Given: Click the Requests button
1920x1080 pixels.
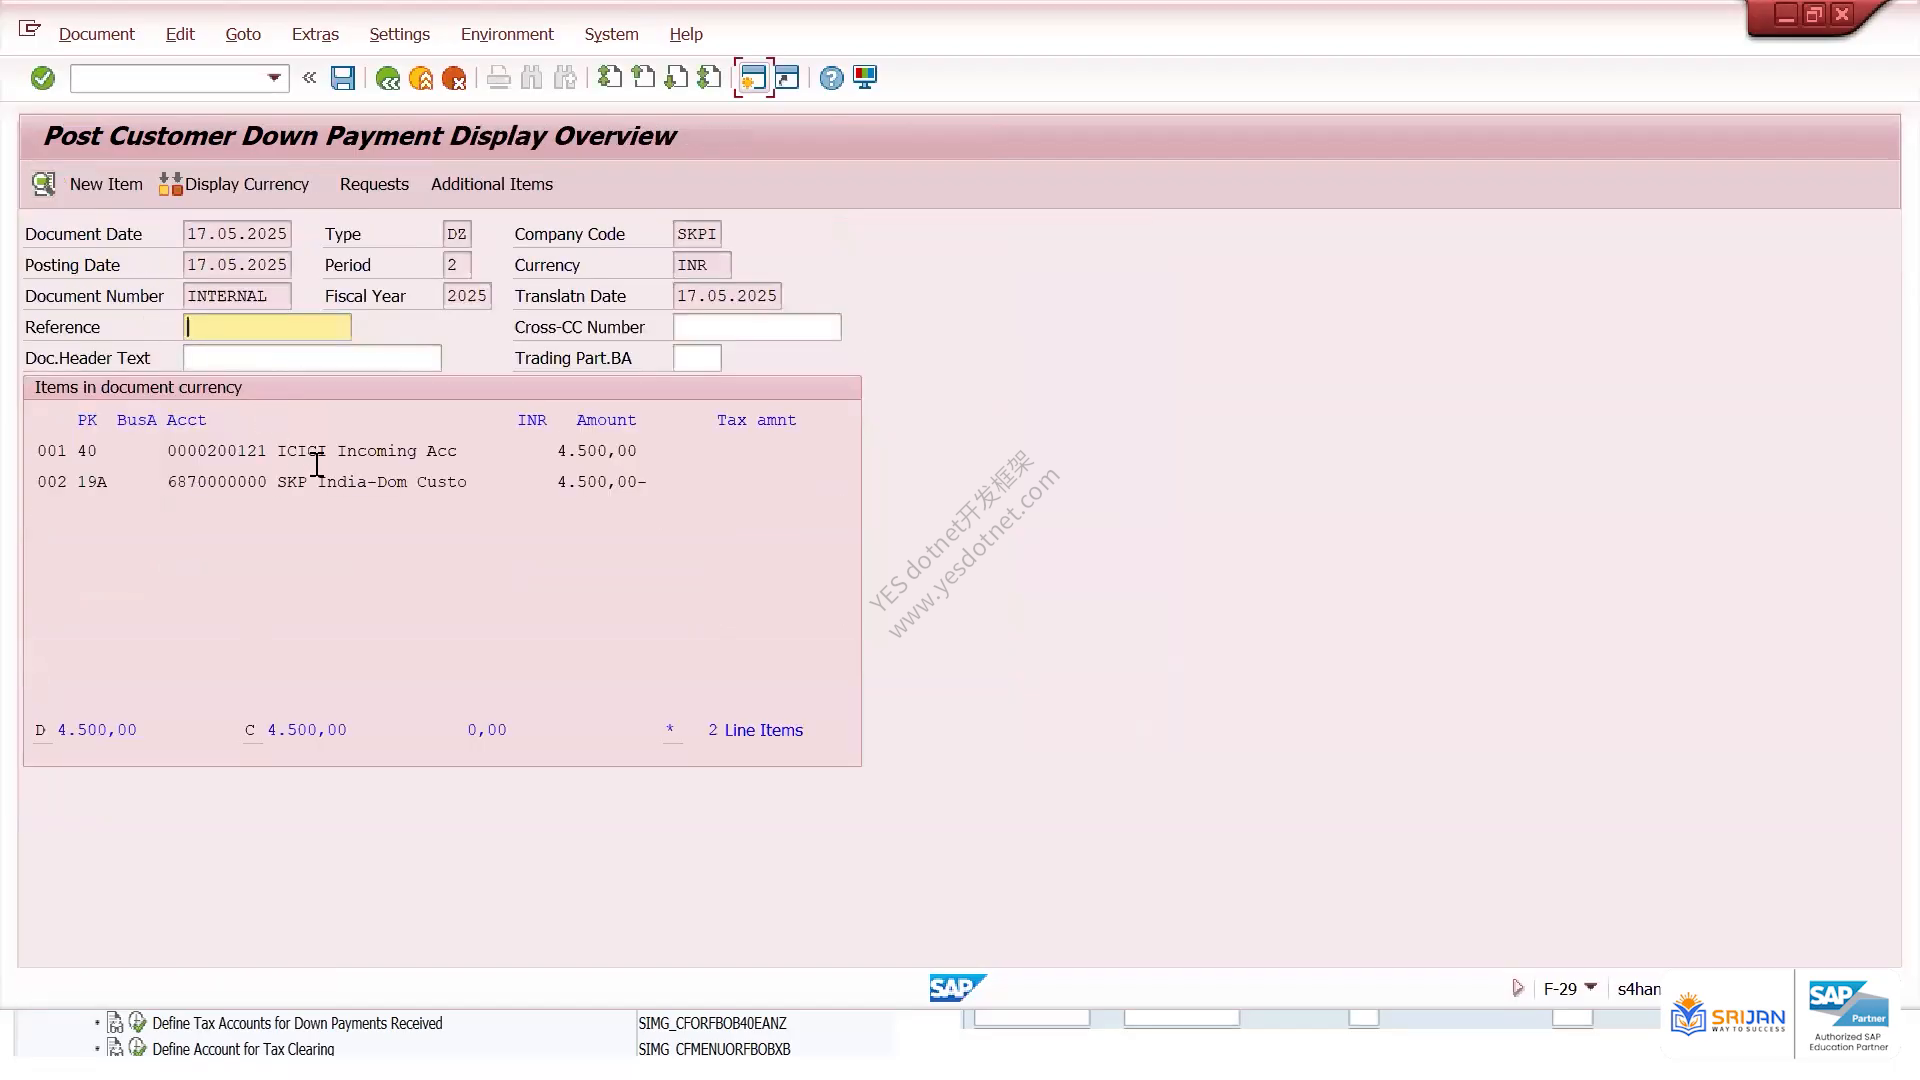Looking at the screenshot, I should click(374, 184).
